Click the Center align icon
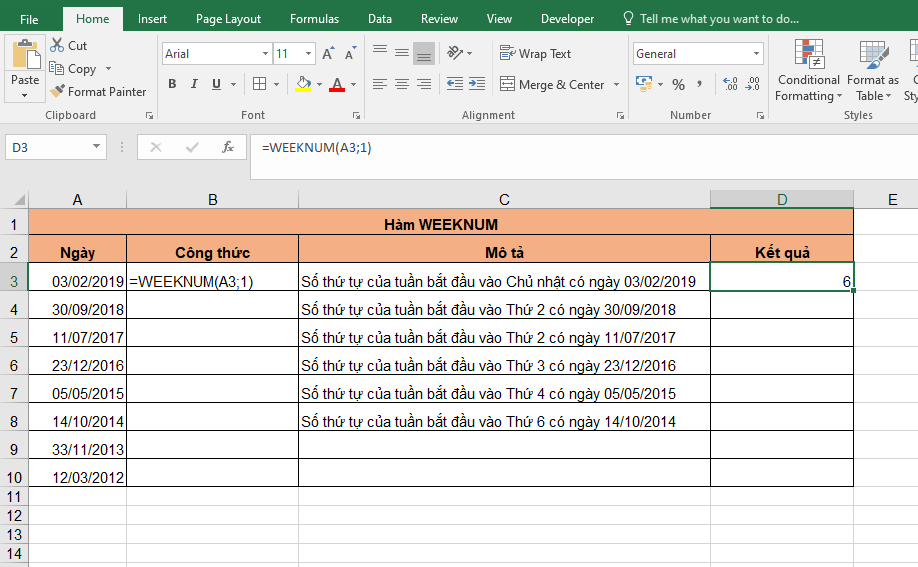918x567 pixels. point(402,85)
